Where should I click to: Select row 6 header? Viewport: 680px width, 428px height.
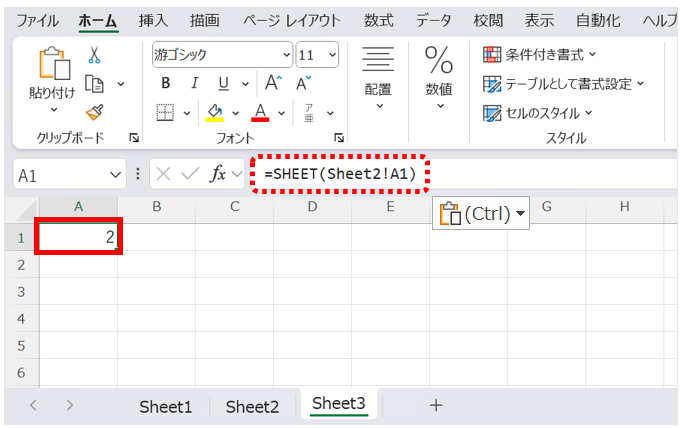click(x=21, y=373)
